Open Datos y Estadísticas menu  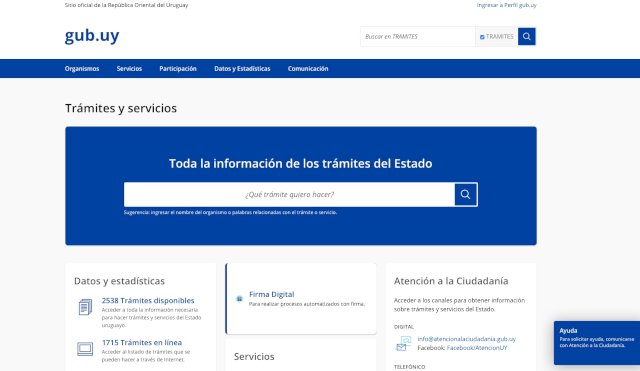[x=242, y=69]
